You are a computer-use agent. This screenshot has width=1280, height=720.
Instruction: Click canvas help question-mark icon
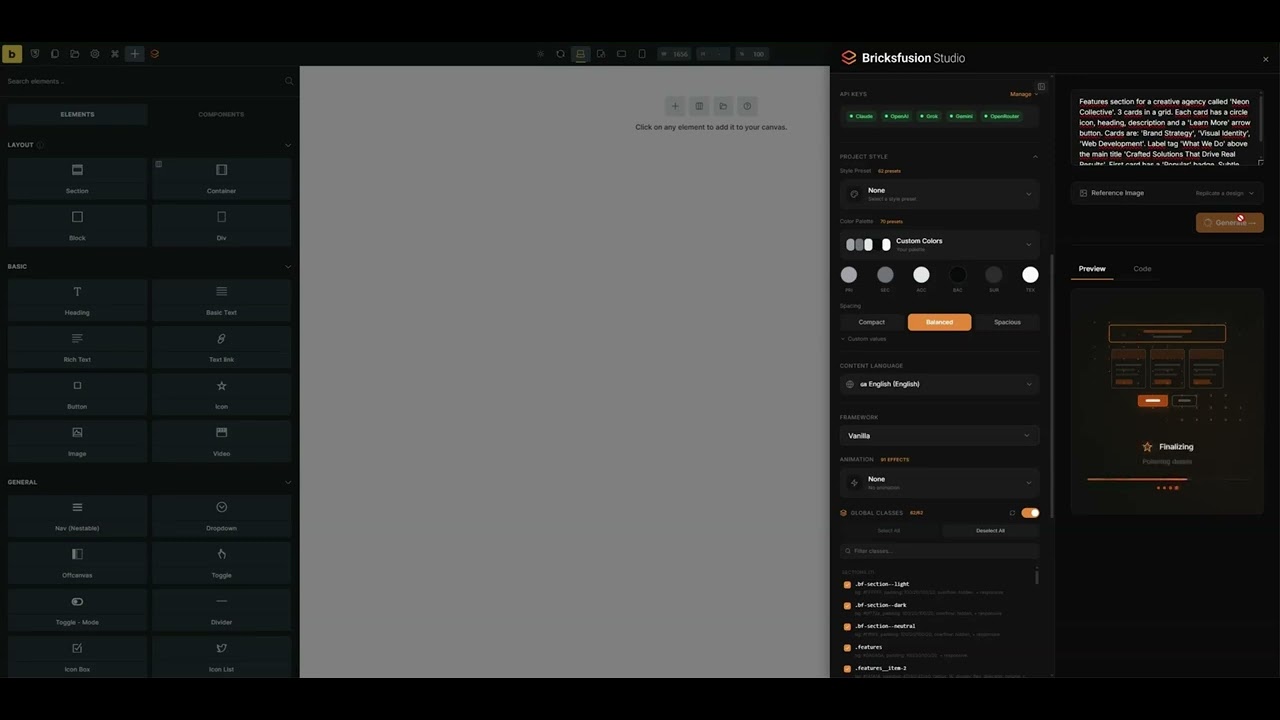click(747, 106)
